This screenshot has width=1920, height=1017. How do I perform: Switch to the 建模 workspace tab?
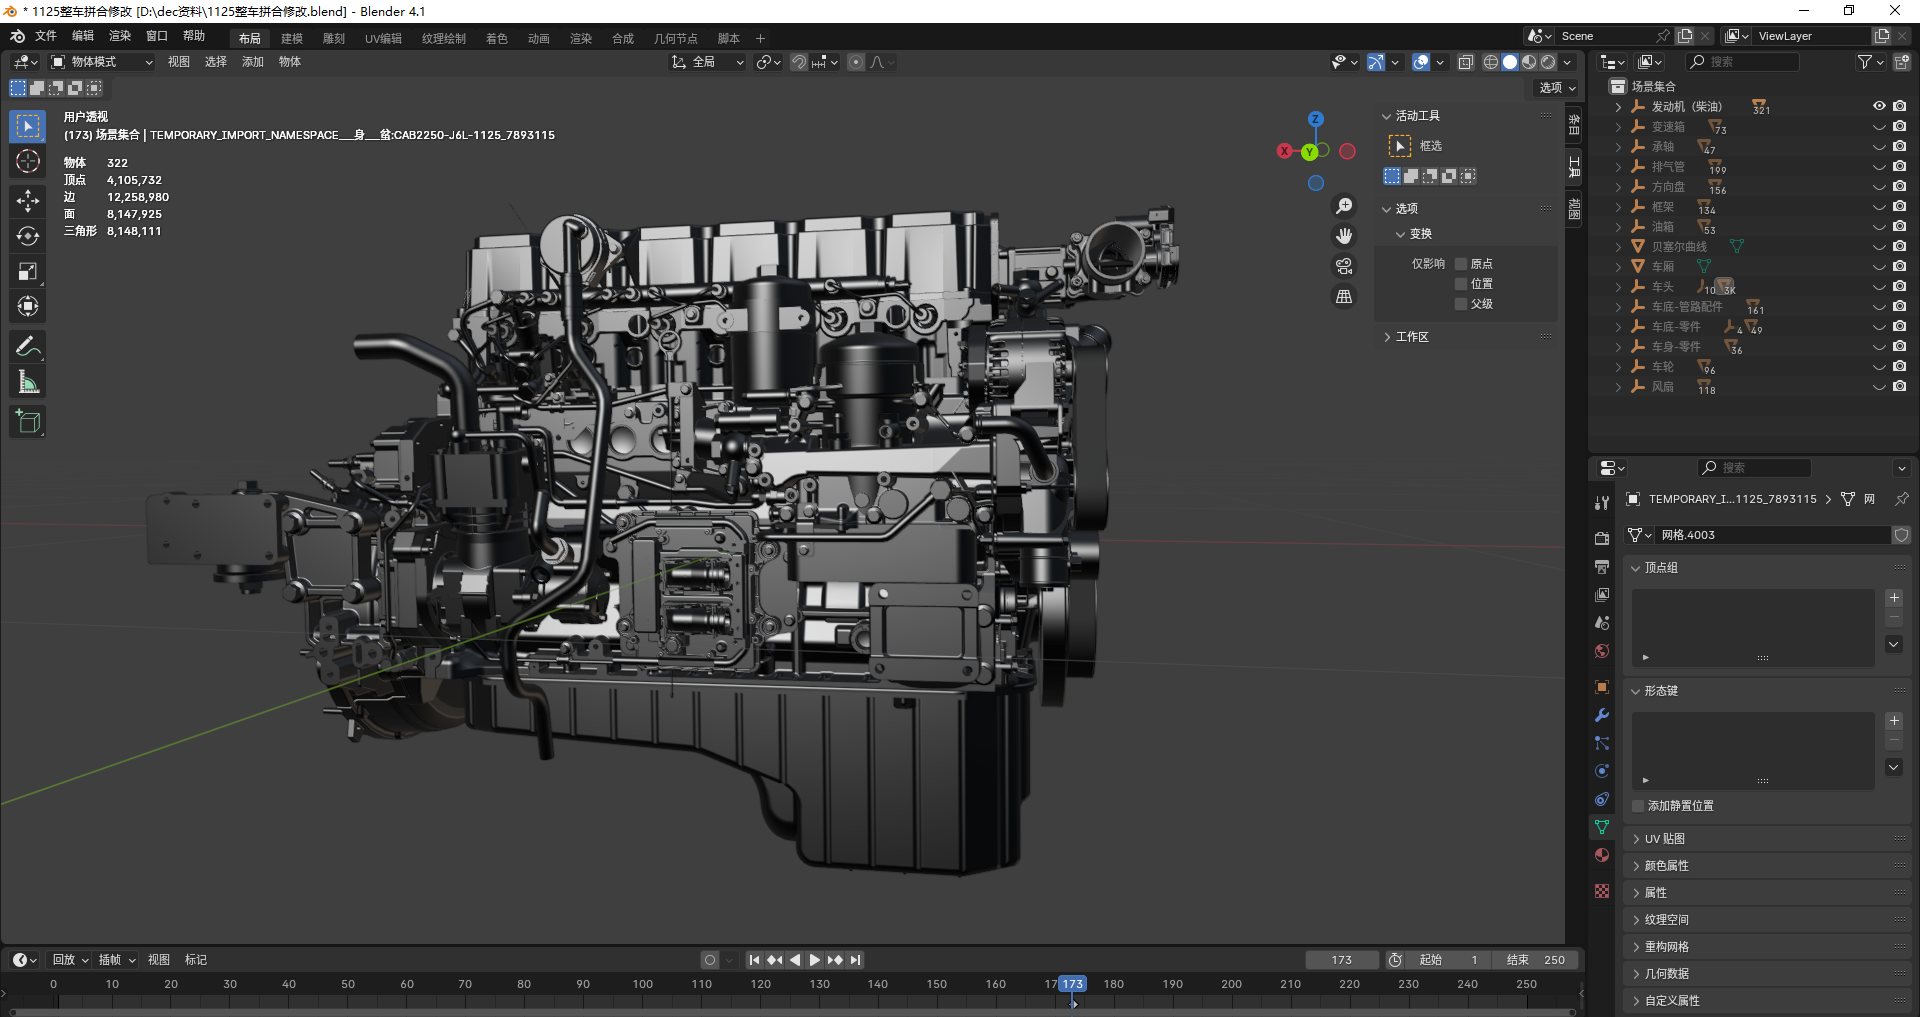[291, 38]
